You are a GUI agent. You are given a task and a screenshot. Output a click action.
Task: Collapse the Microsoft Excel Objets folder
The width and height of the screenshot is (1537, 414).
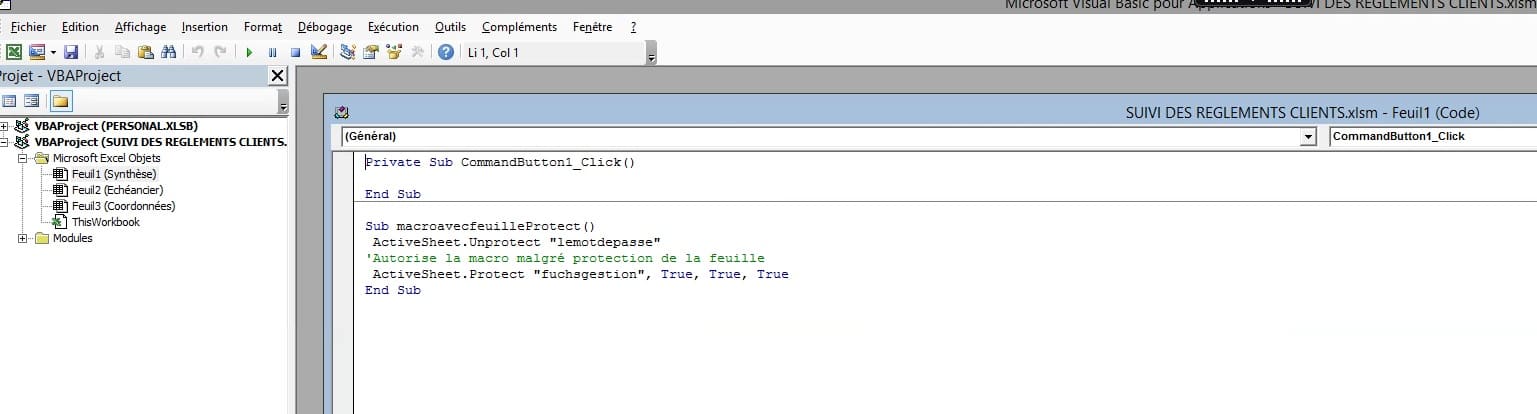[x=22, y=158]
